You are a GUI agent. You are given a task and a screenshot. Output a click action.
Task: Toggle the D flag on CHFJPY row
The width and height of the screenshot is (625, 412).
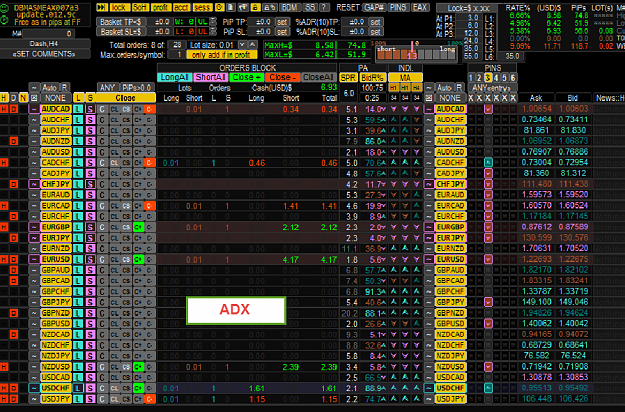tap(14, 184)
